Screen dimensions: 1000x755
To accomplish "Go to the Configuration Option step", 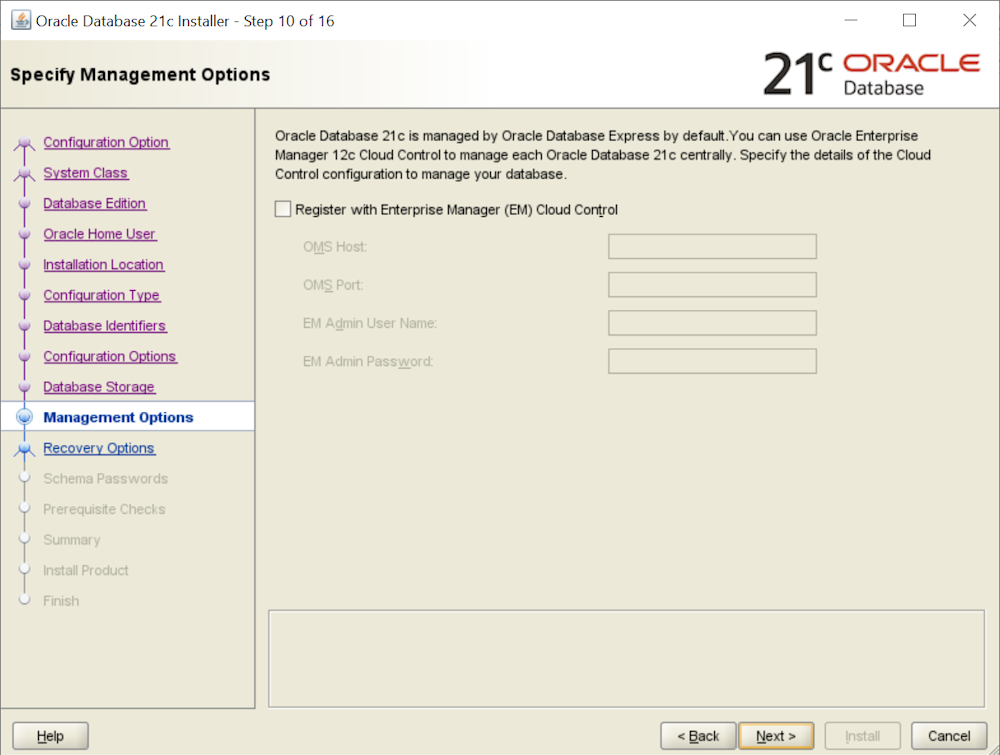I will coord(106,143).
